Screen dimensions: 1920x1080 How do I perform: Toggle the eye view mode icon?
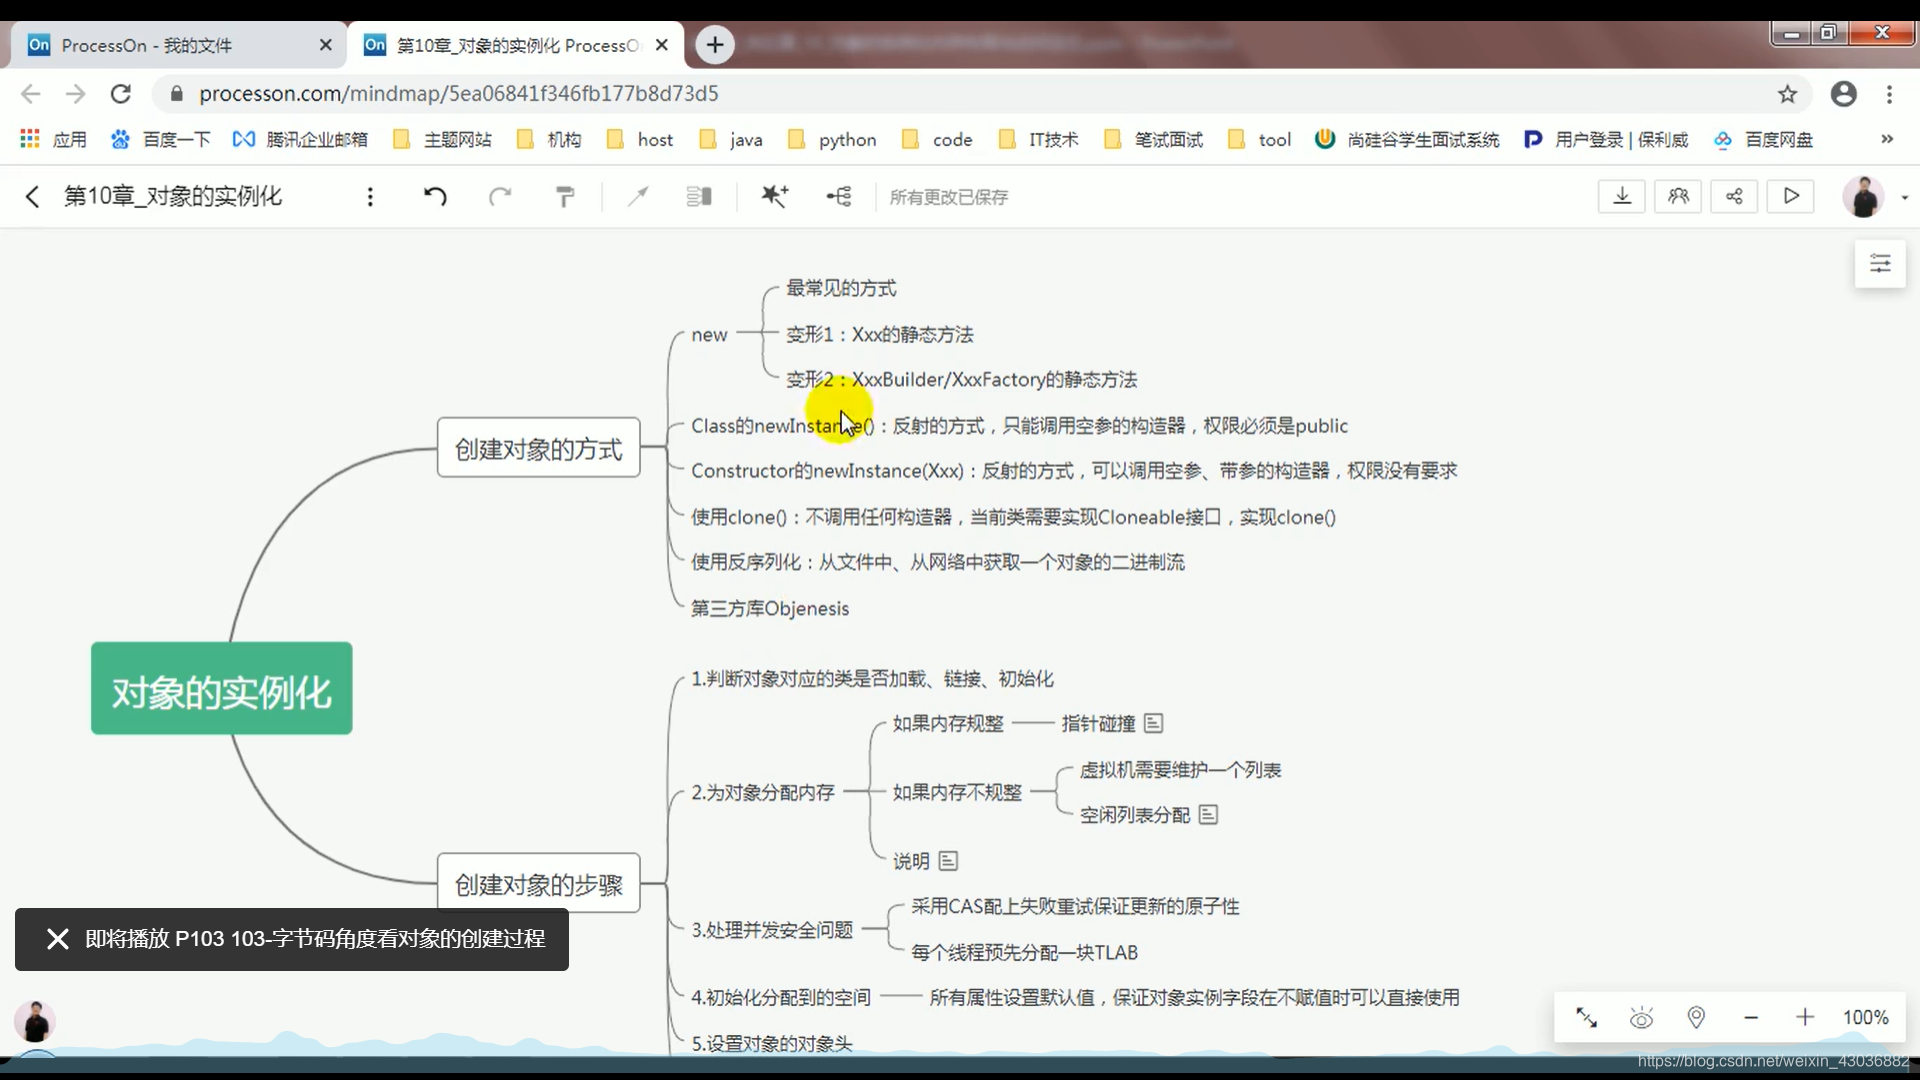1641,1017
